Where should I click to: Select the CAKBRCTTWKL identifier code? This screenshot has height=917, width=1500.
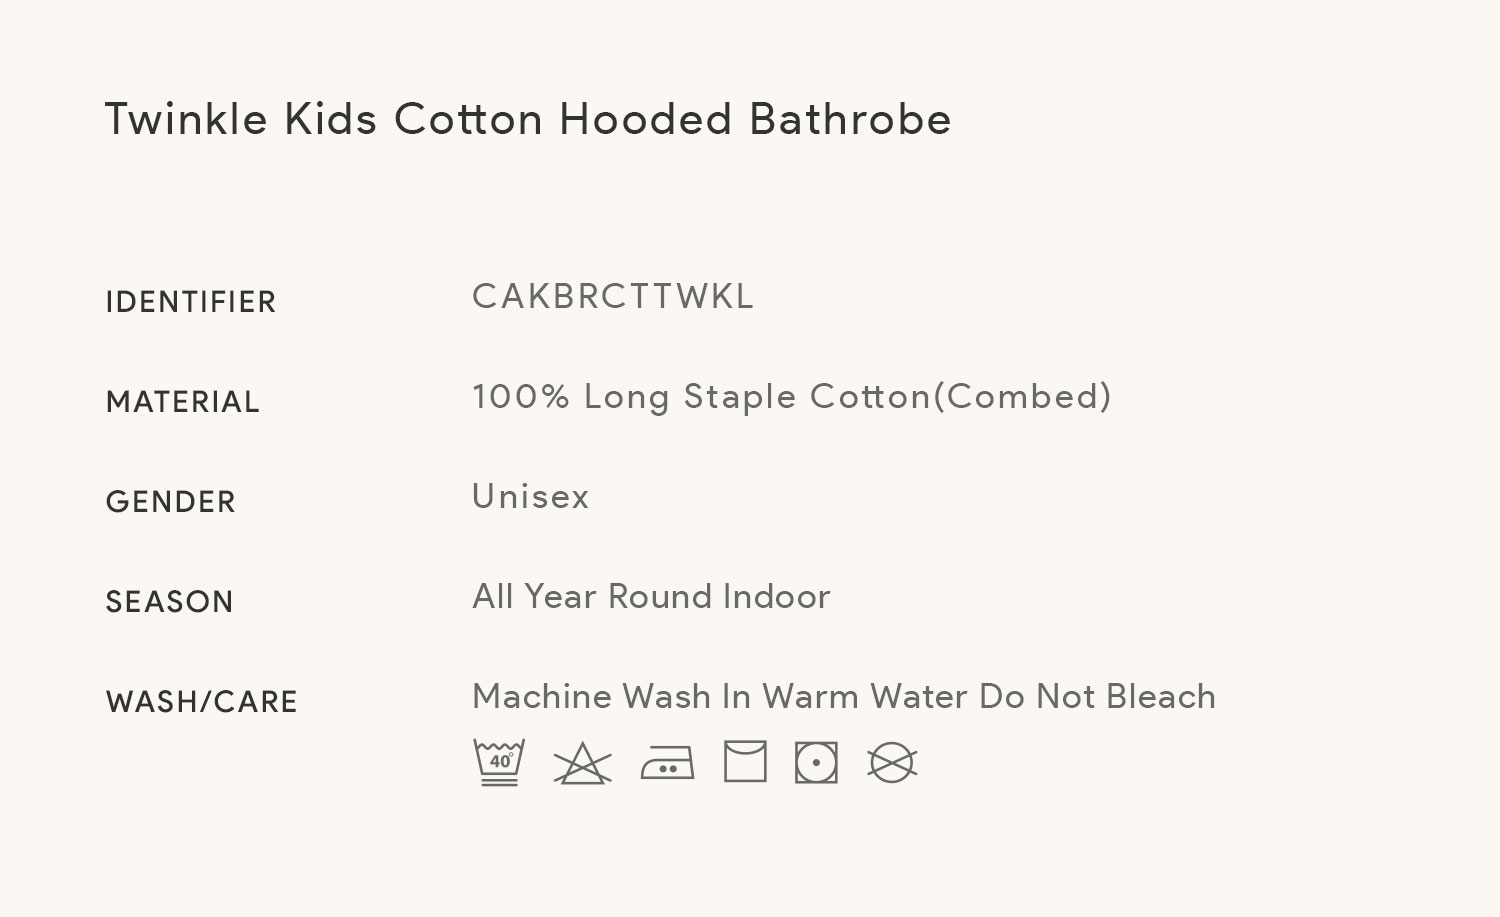coord(613,296)
